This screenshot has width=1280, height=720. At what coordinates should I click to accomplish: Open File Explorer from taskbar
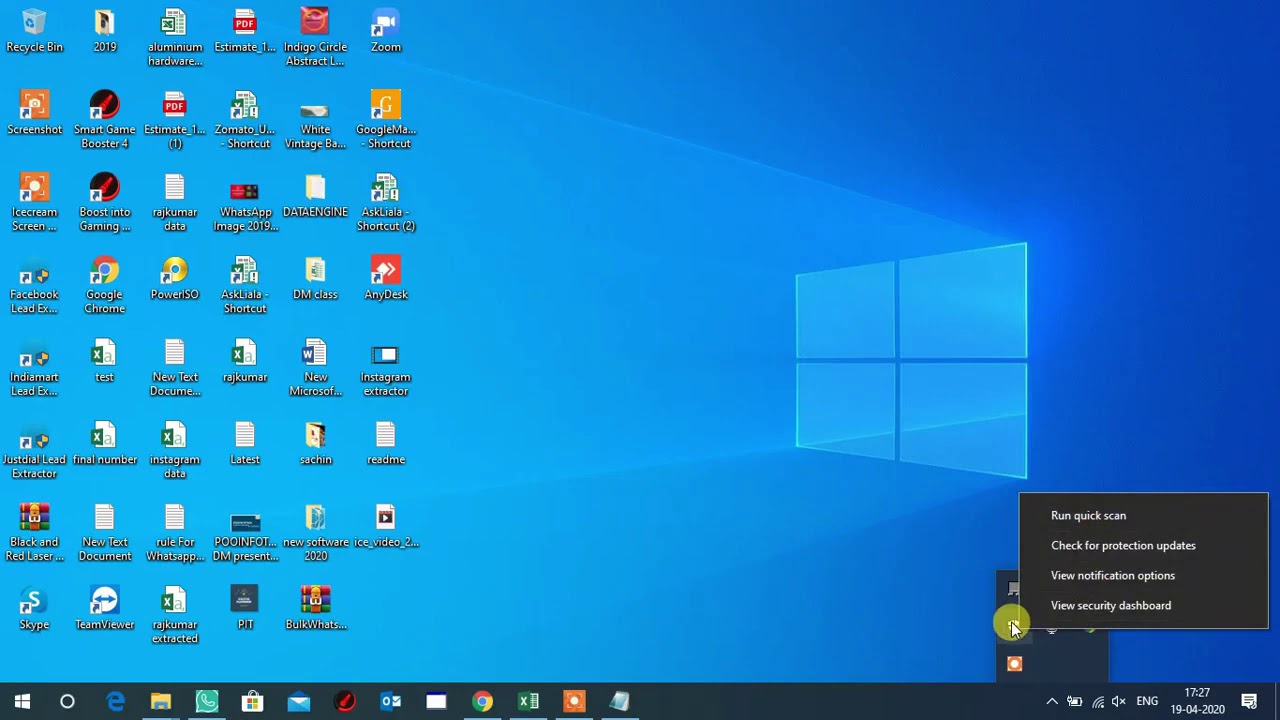click(161, 701)
